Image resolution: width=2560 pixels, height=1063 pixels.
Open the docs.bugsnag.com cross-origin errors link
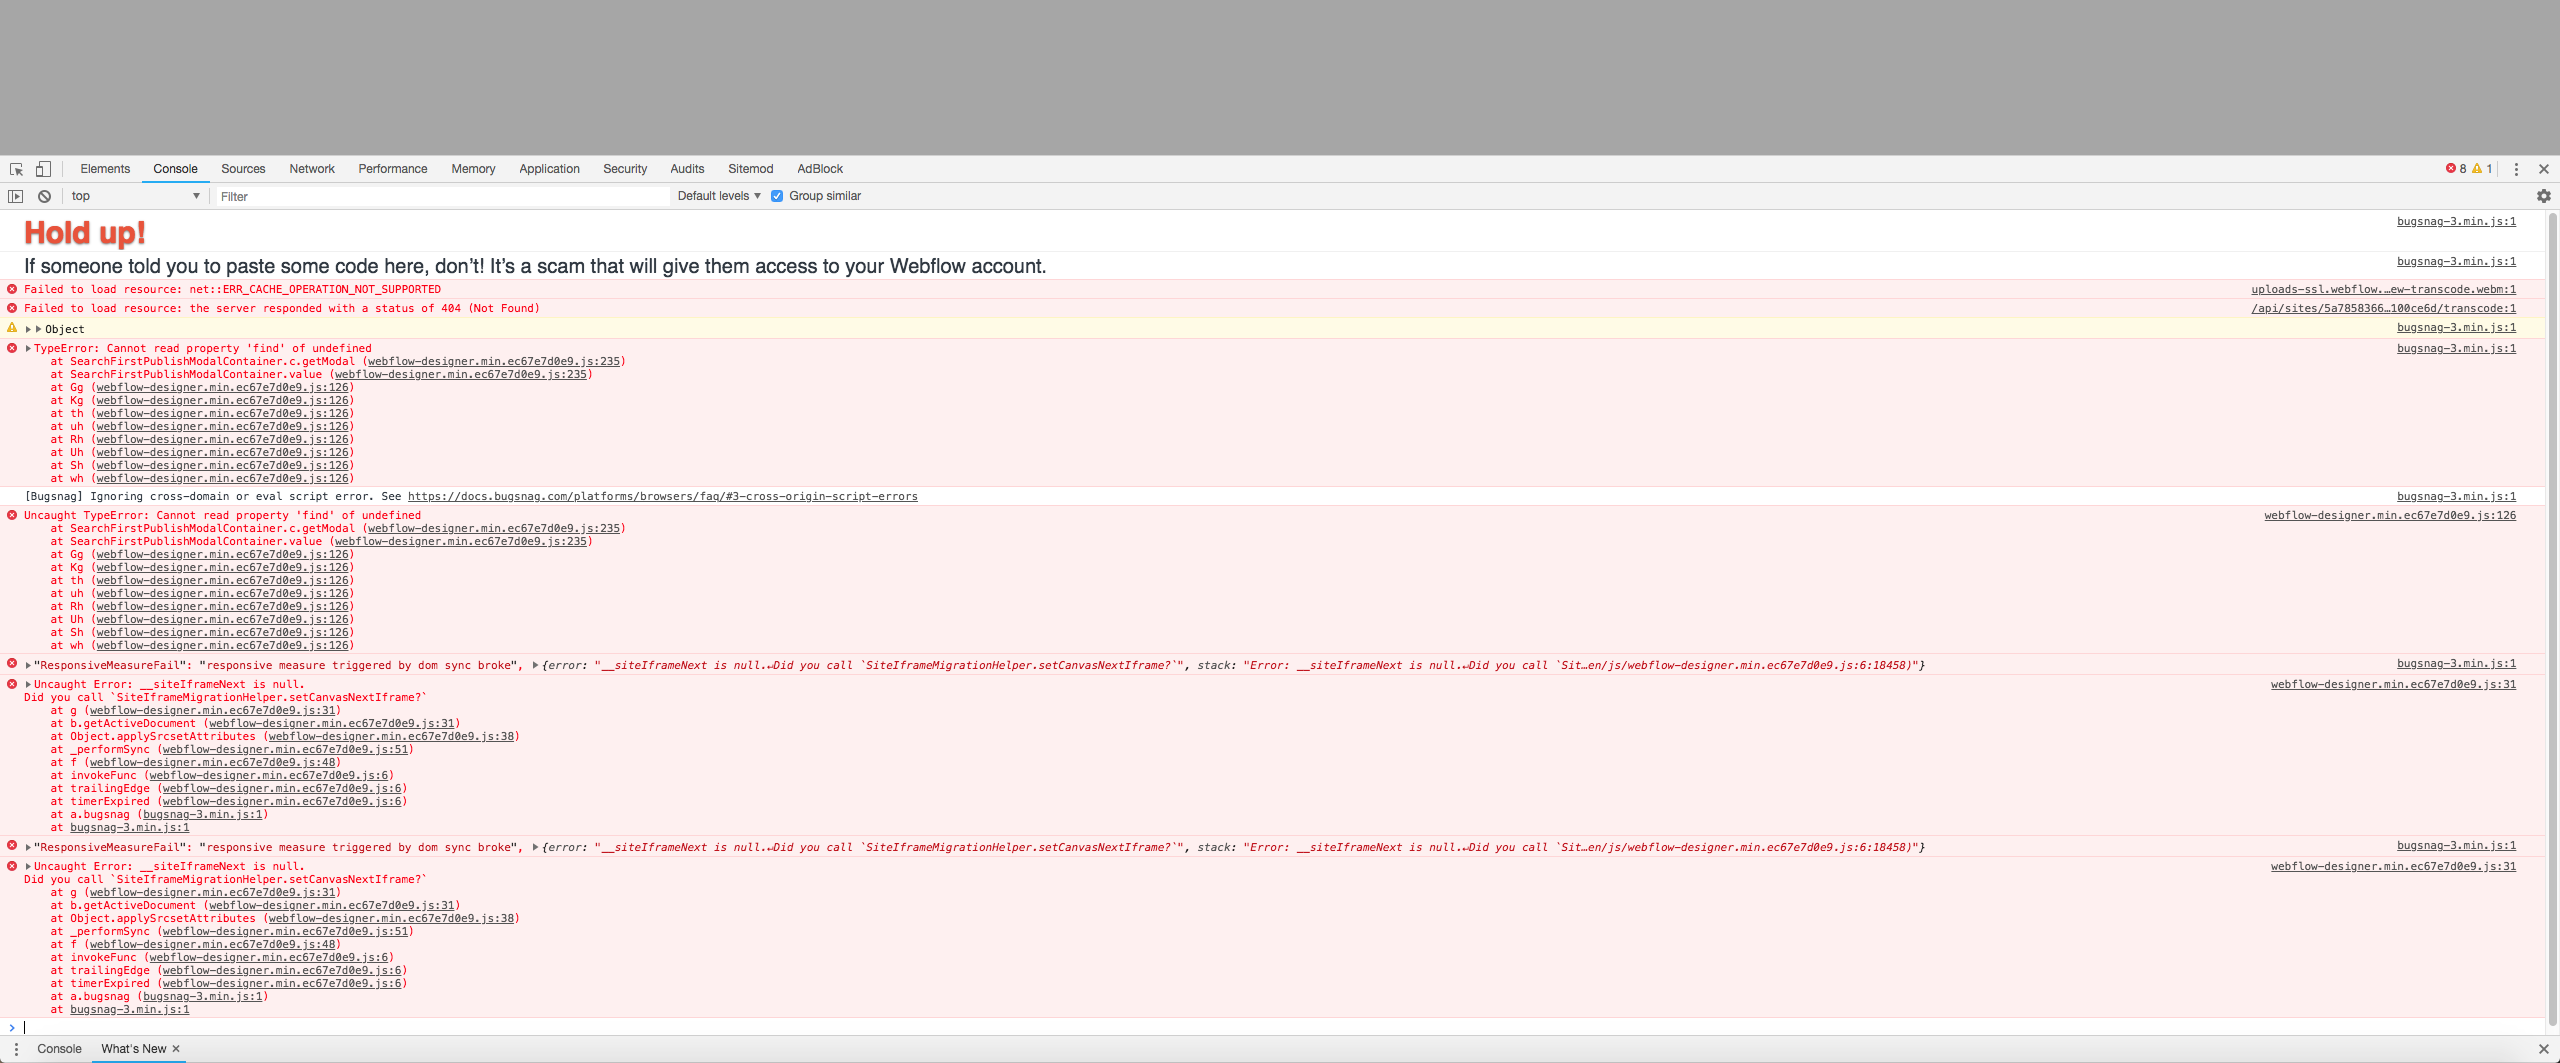662,496
